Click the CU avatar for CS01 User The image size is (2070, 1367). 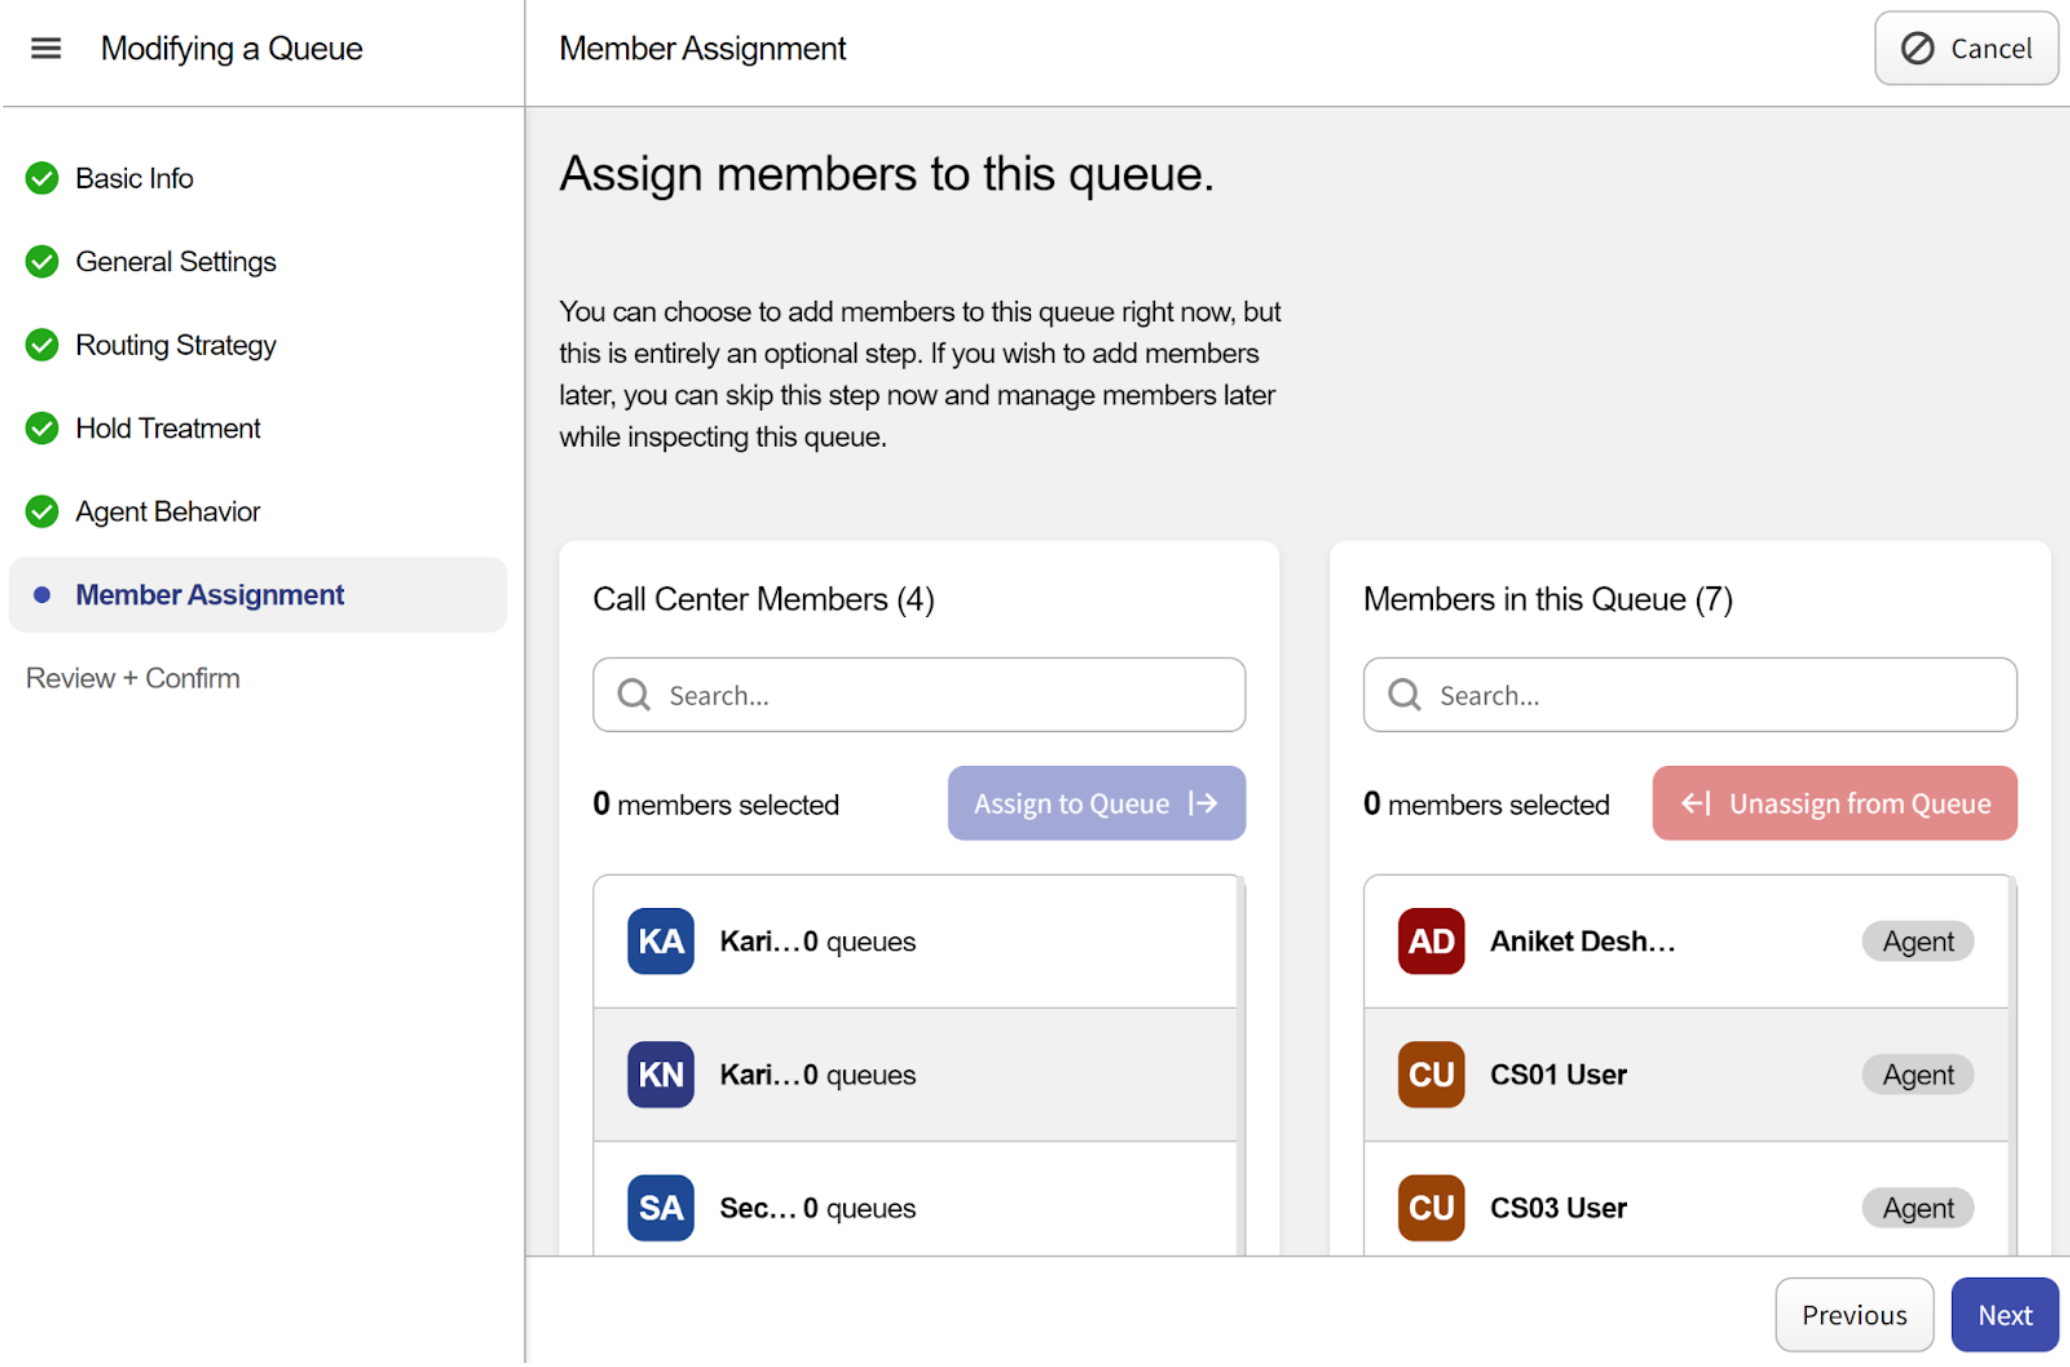coord(1430,1074)
